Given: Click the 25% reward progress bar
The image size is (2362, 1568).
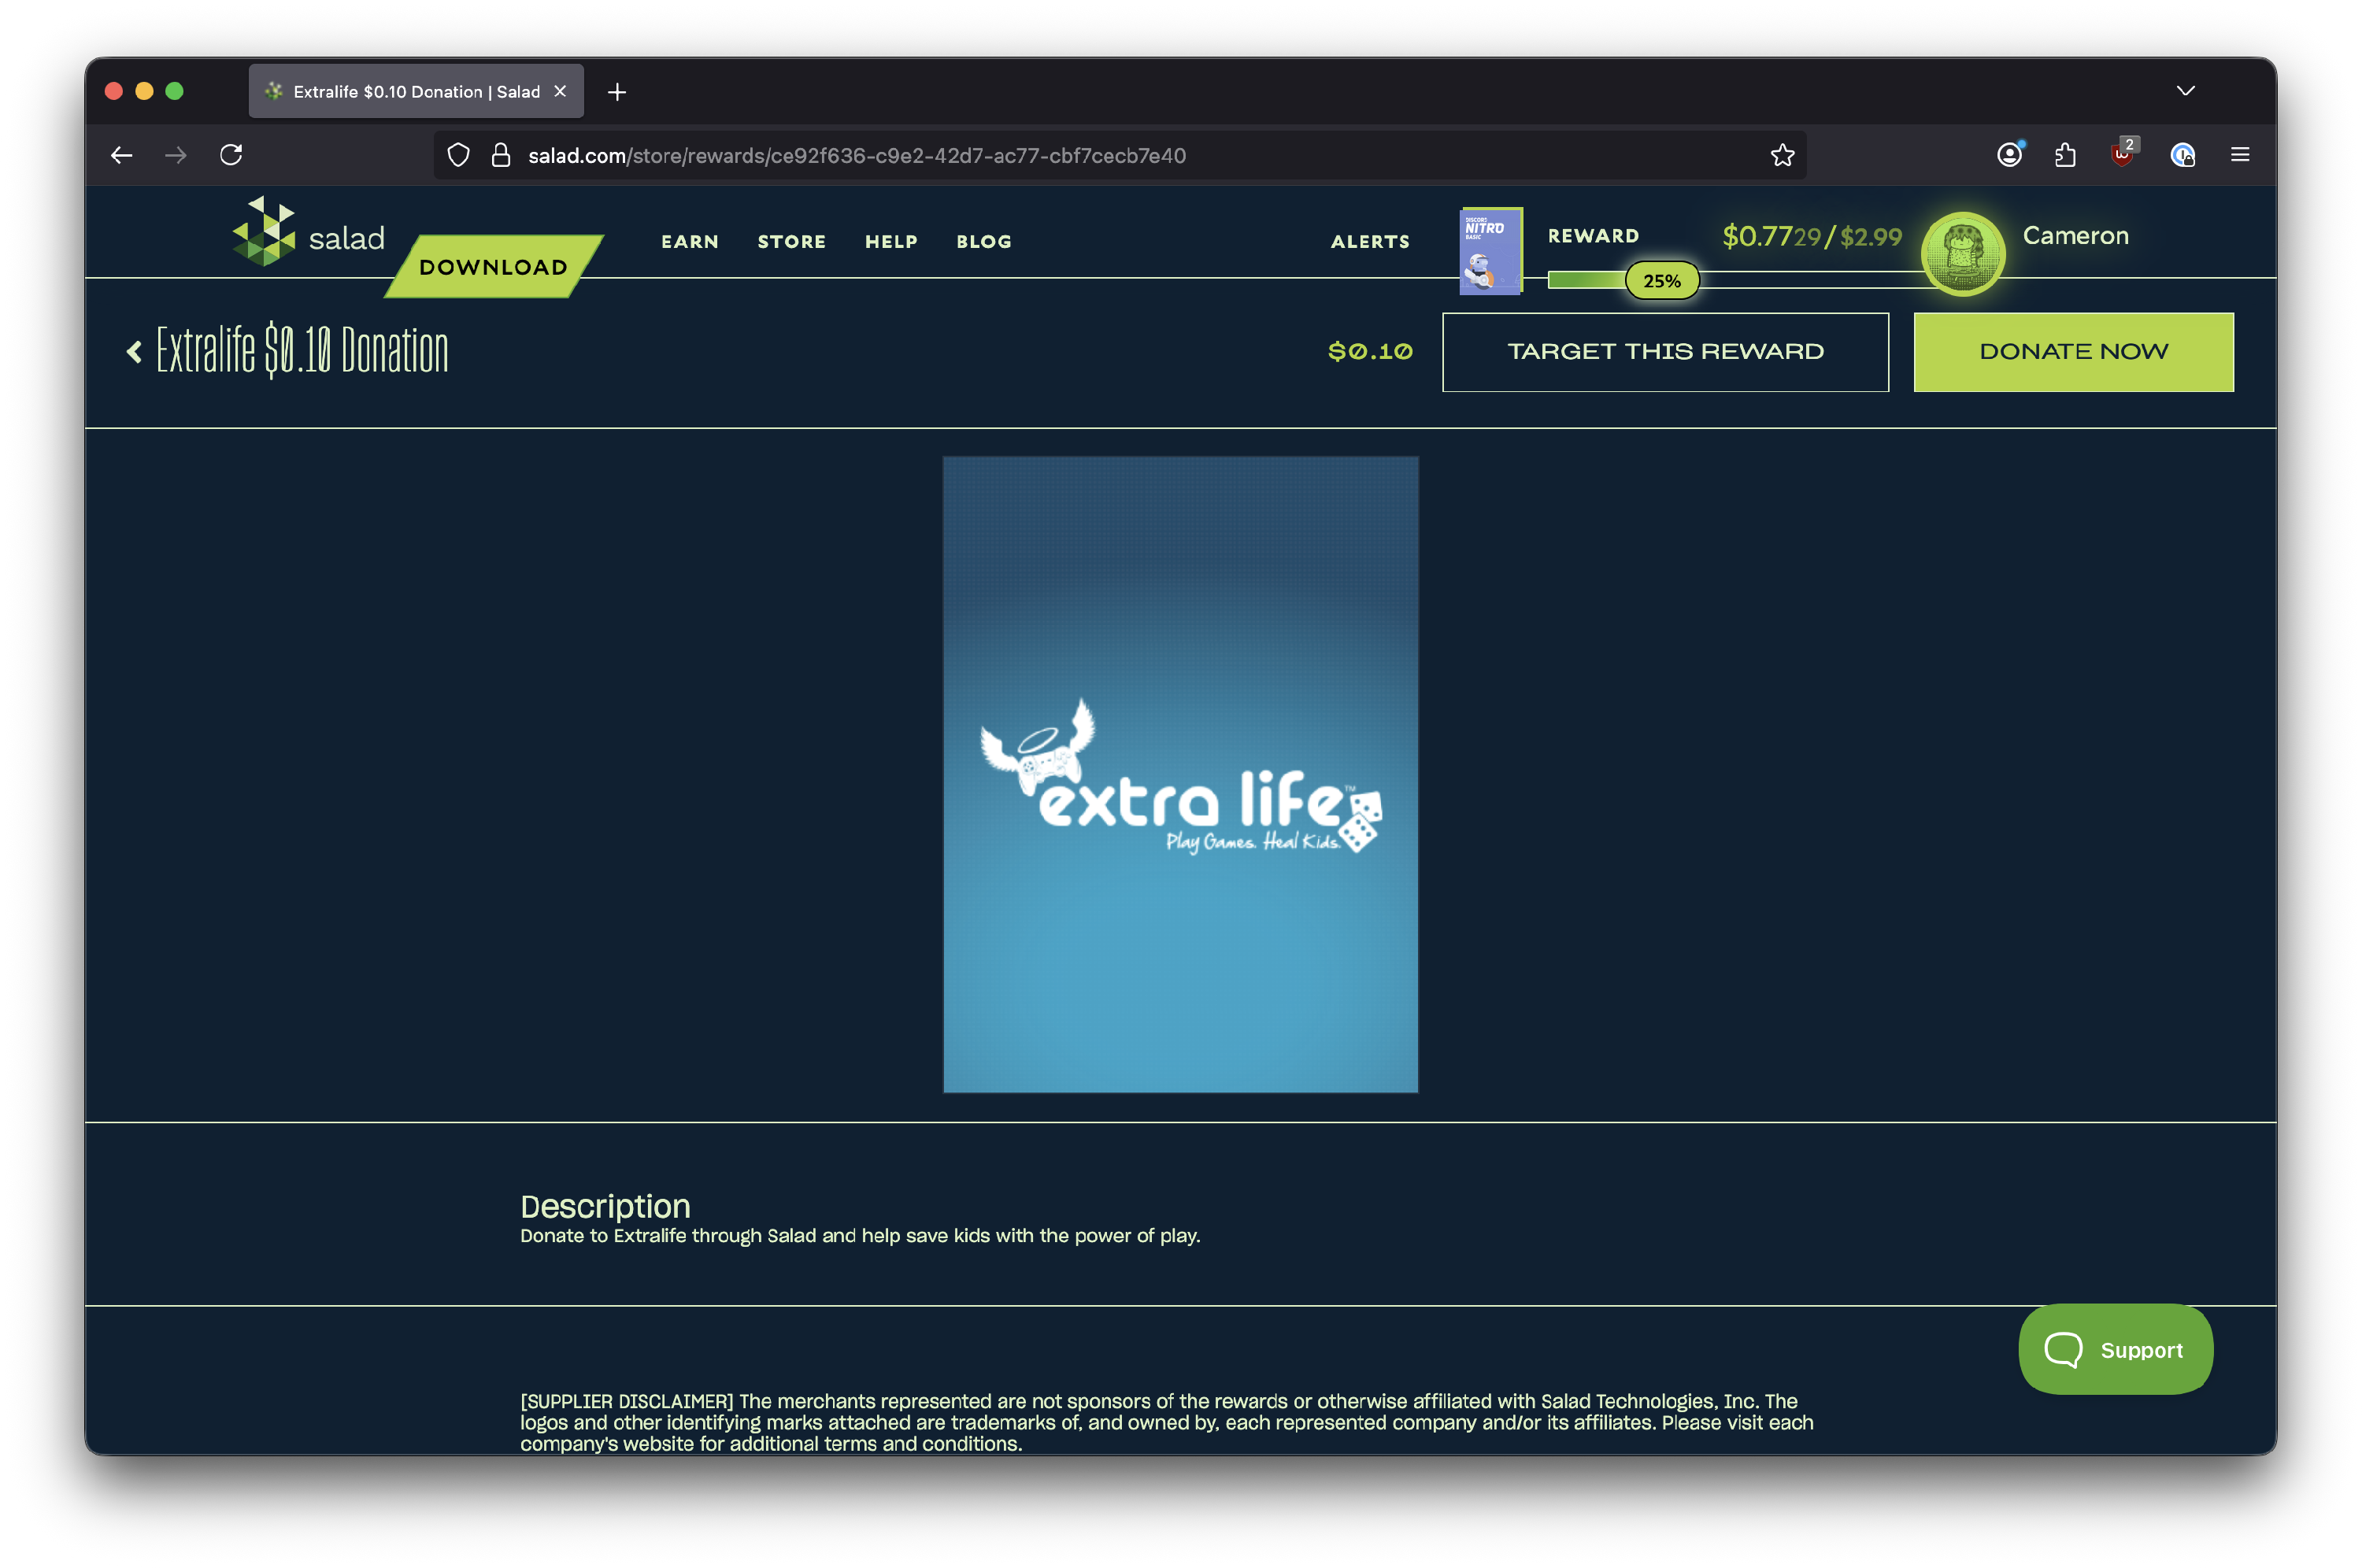Looking at the screenshot, I should pyautogui.click(x=1662, y=281).
